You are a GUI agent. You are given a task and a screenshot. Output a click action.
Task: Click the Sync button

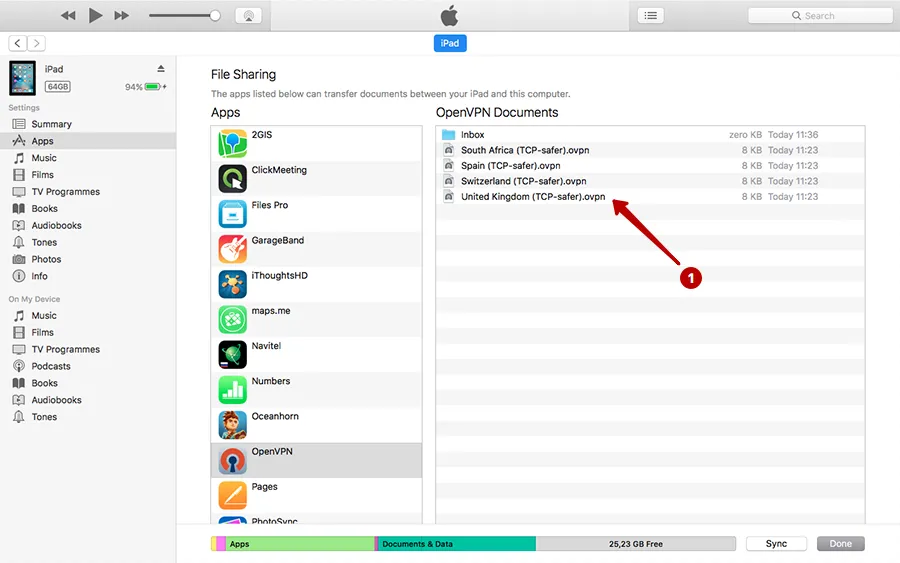tap(776, 543)
